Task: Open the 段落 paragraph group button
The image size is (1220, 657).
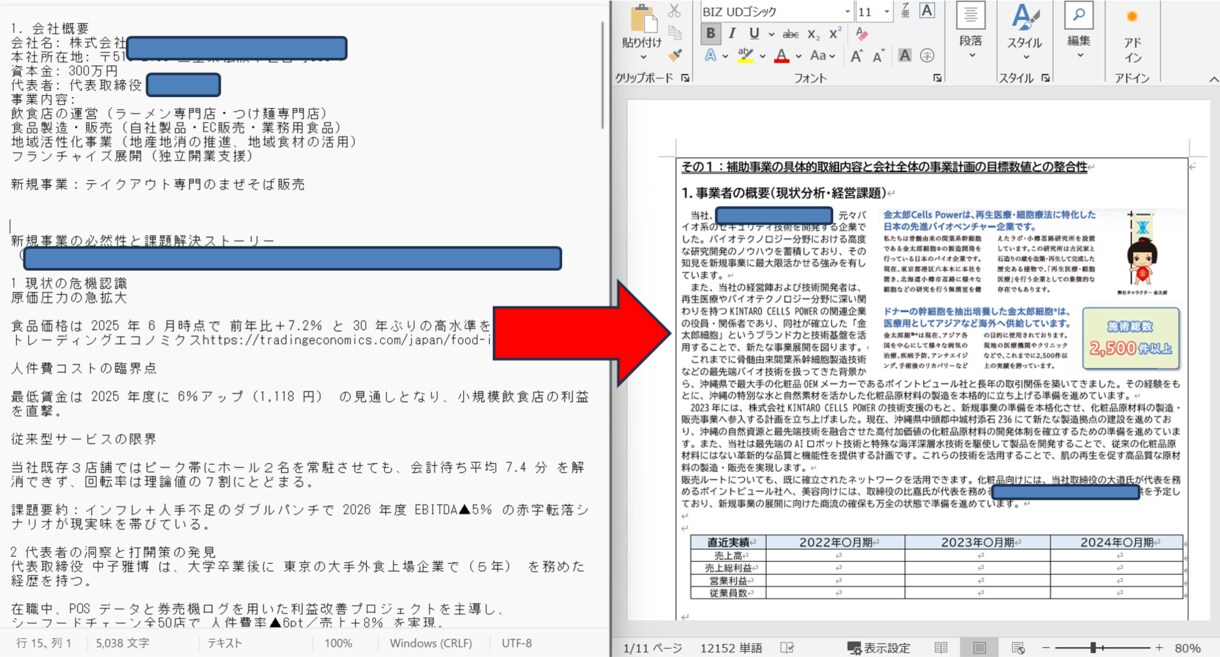Action: (971, 31)
